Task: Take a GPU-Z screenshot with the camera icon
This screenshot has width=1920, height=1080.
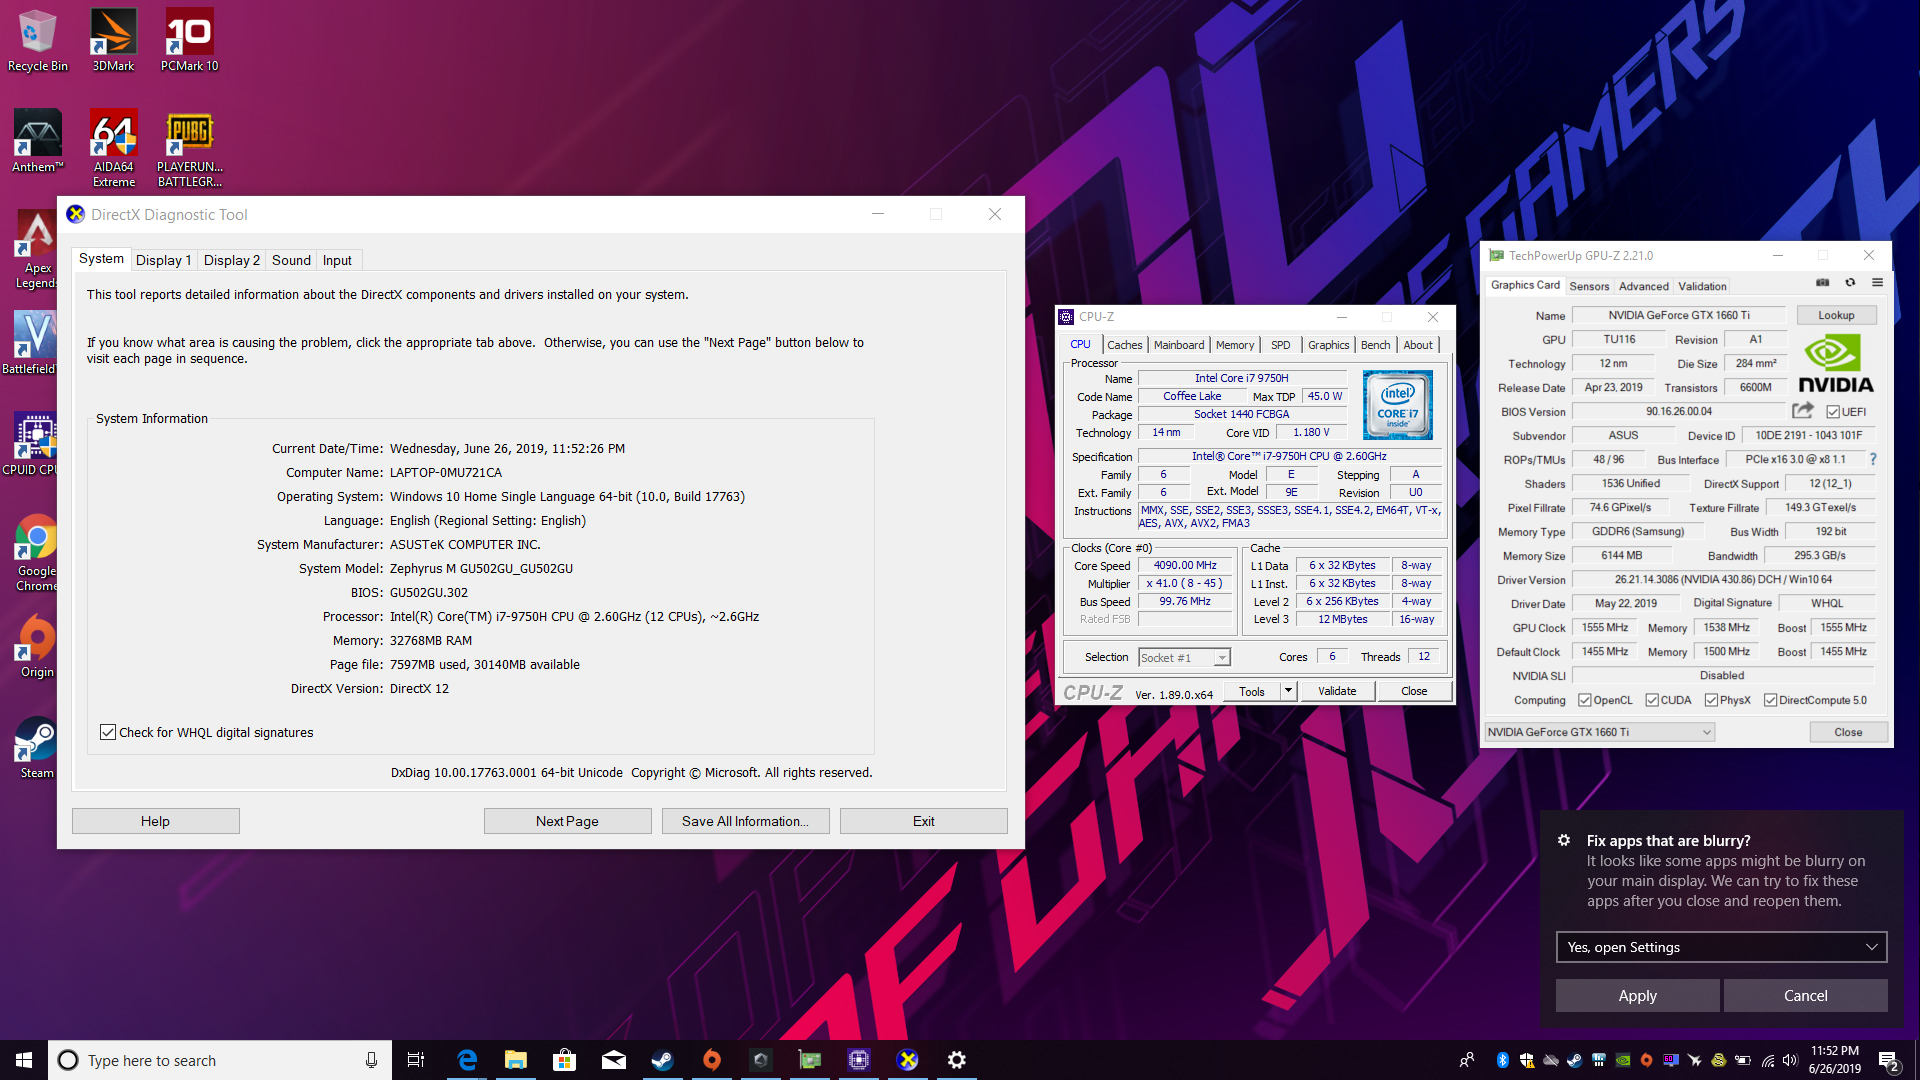Action: point(1822,283)
